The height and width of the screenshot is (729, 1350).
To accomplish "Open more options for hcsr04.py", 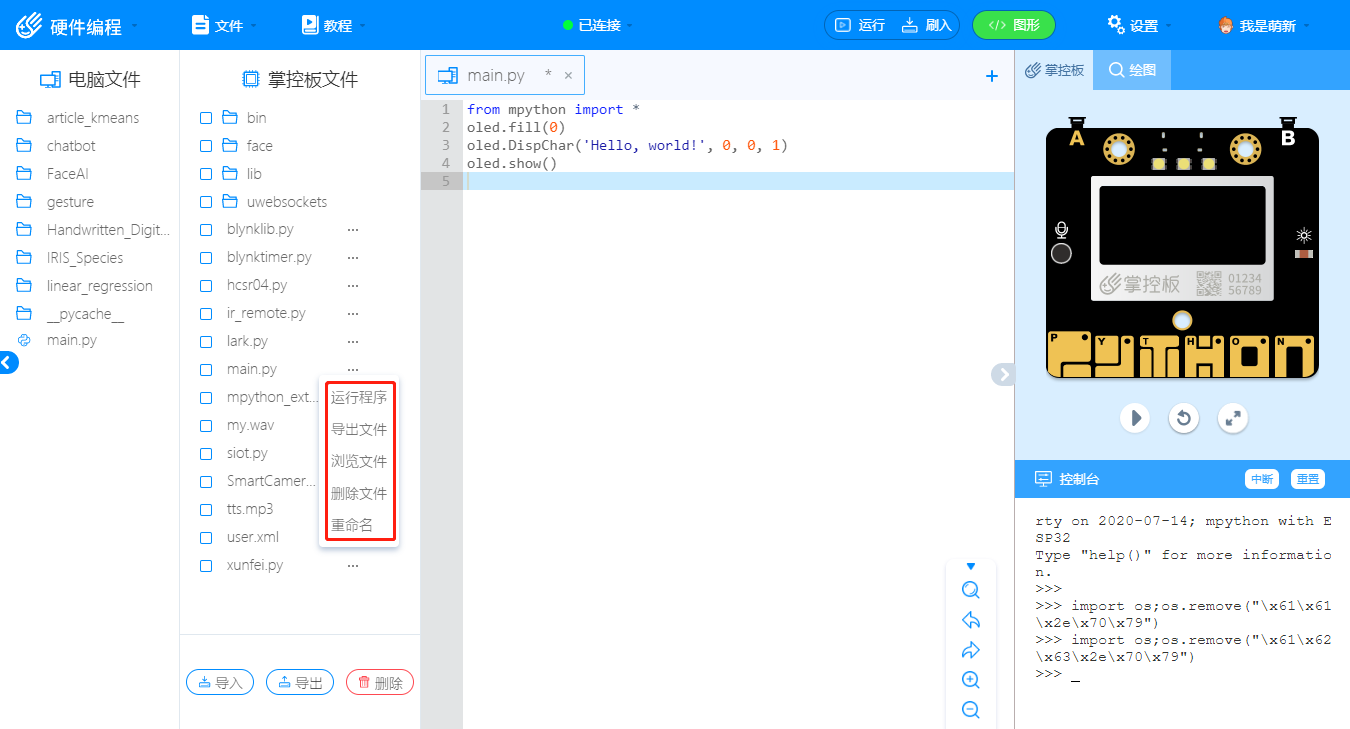I will (x=353, y=286).
